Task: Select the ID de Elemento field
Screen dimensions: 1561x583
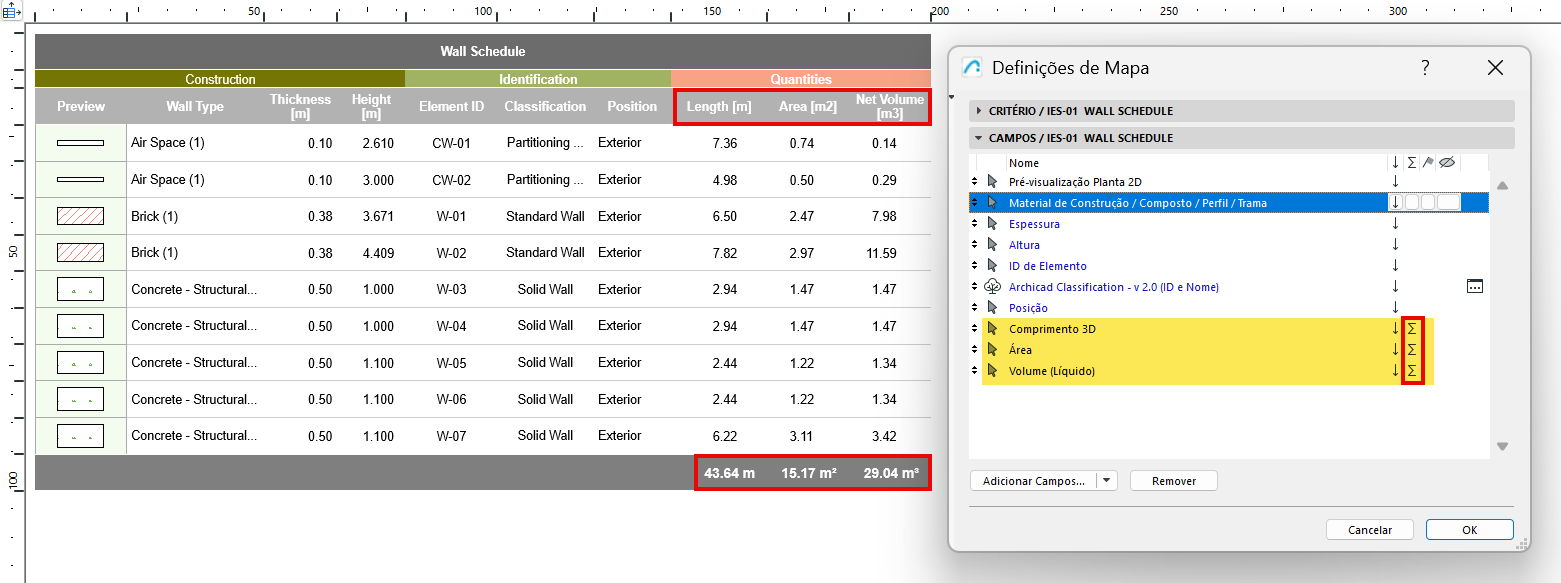Action: coord(1047,266)
